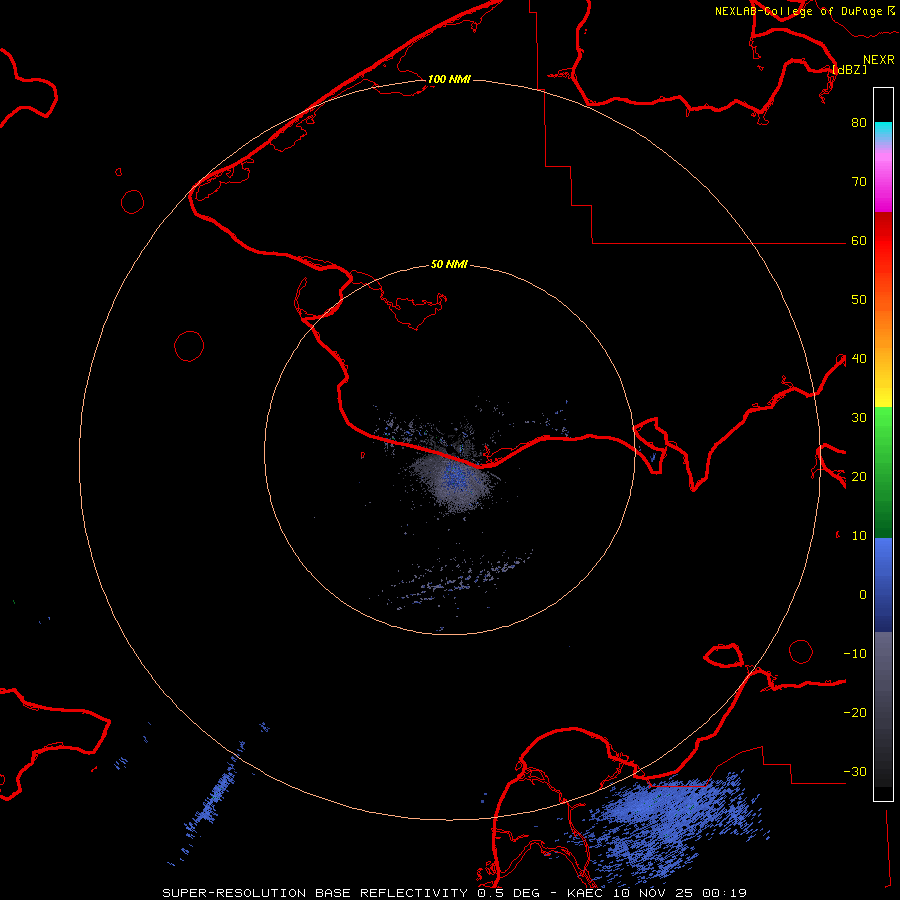Click the KAEC 10 NOV 25 00:19 timestamp

(x=657, y=893)
